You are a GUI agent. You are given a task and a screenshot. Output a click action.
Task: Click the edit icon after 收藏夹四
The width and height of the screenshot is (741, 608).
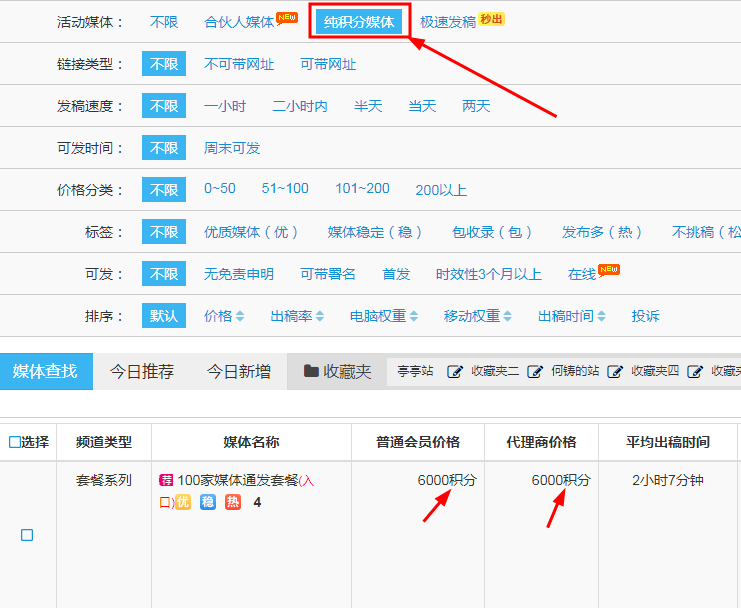tap(695, 372)
